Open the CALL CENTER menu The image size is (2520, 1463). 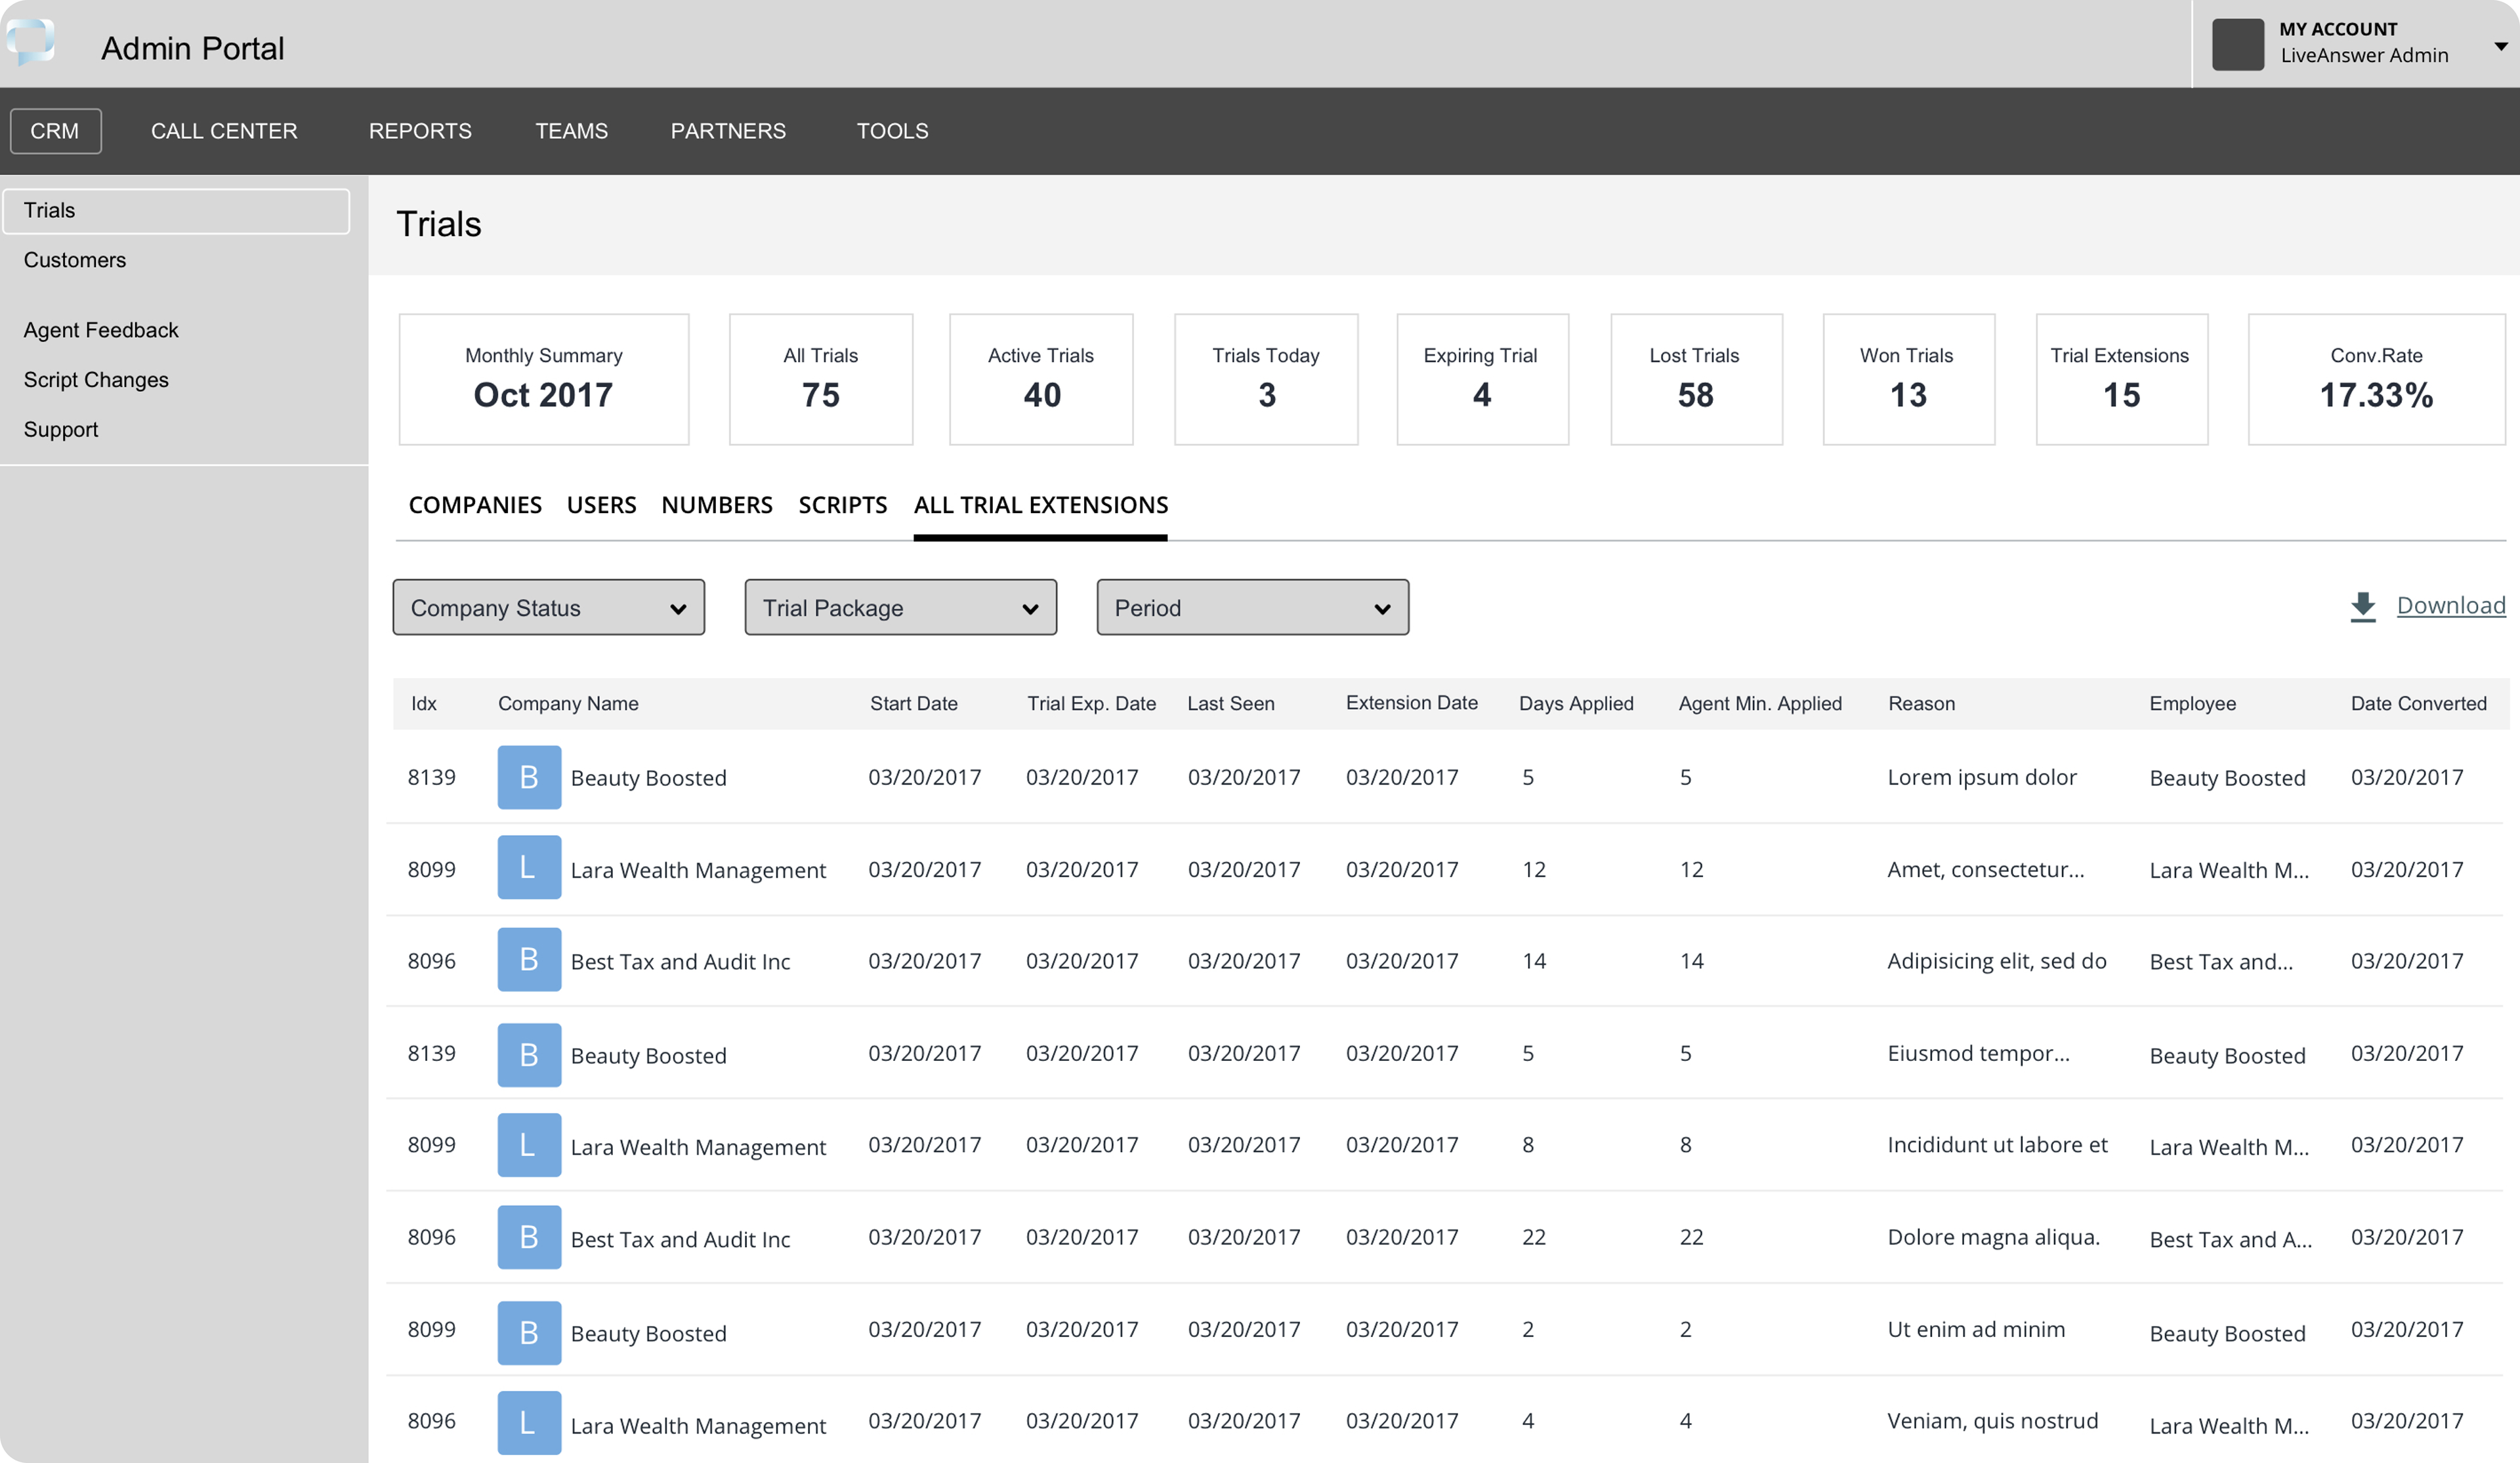(x=224, y=131)
